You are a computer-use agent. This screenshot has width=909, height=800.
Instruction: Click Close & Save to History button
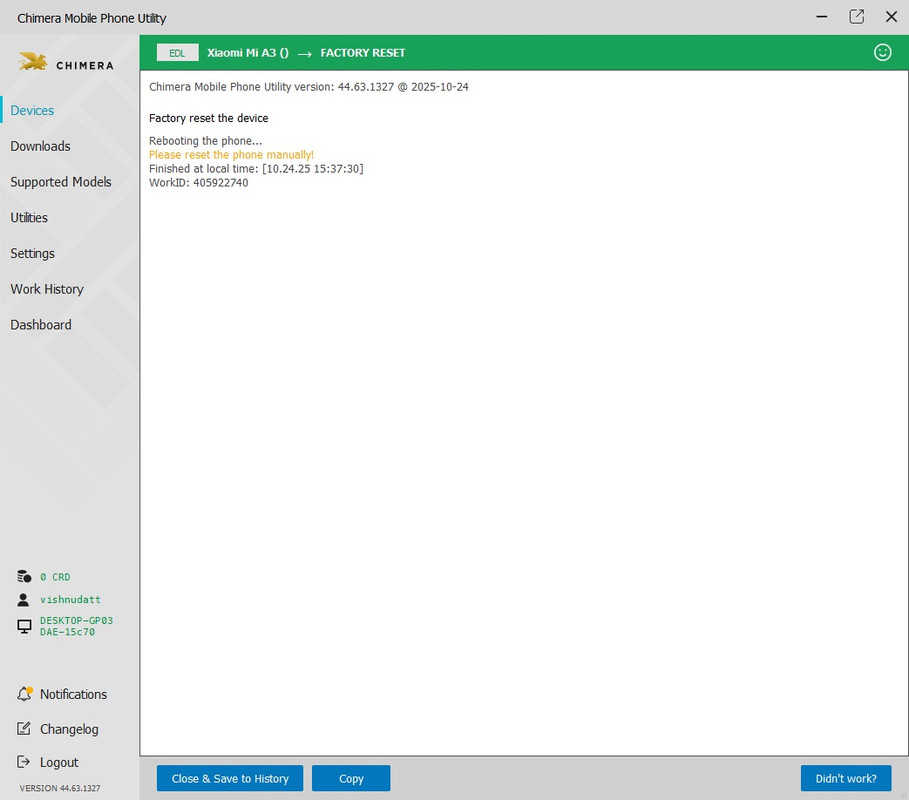(230, 778)
